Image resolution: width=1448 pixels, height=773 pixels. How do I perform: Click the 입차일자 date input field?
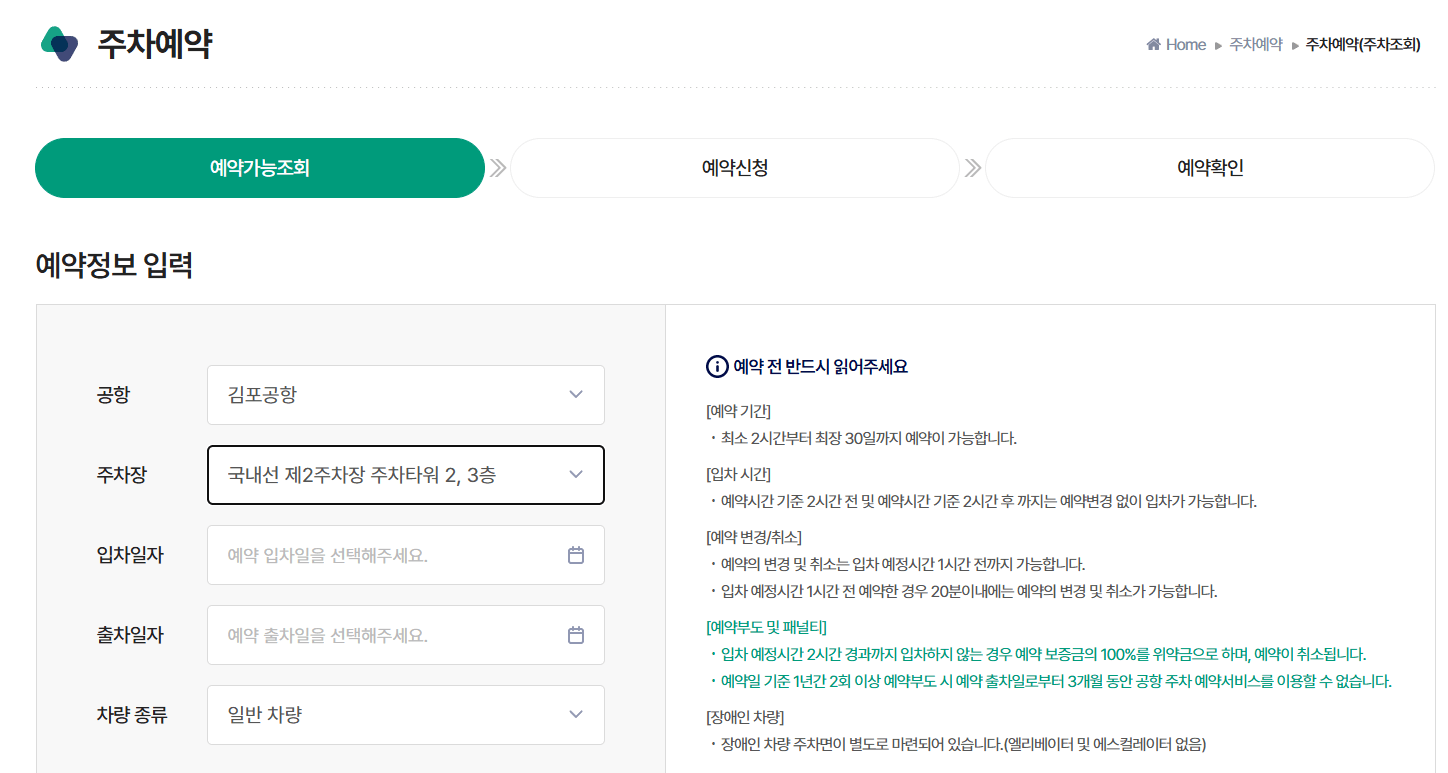click(x=380, y=555)
